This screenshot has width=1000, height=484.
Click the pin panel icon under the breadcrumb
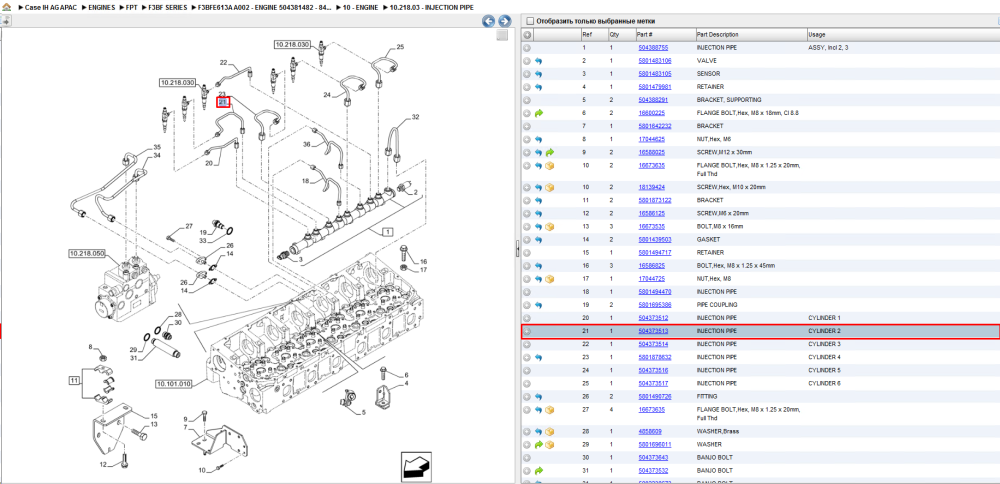point(6,21)
